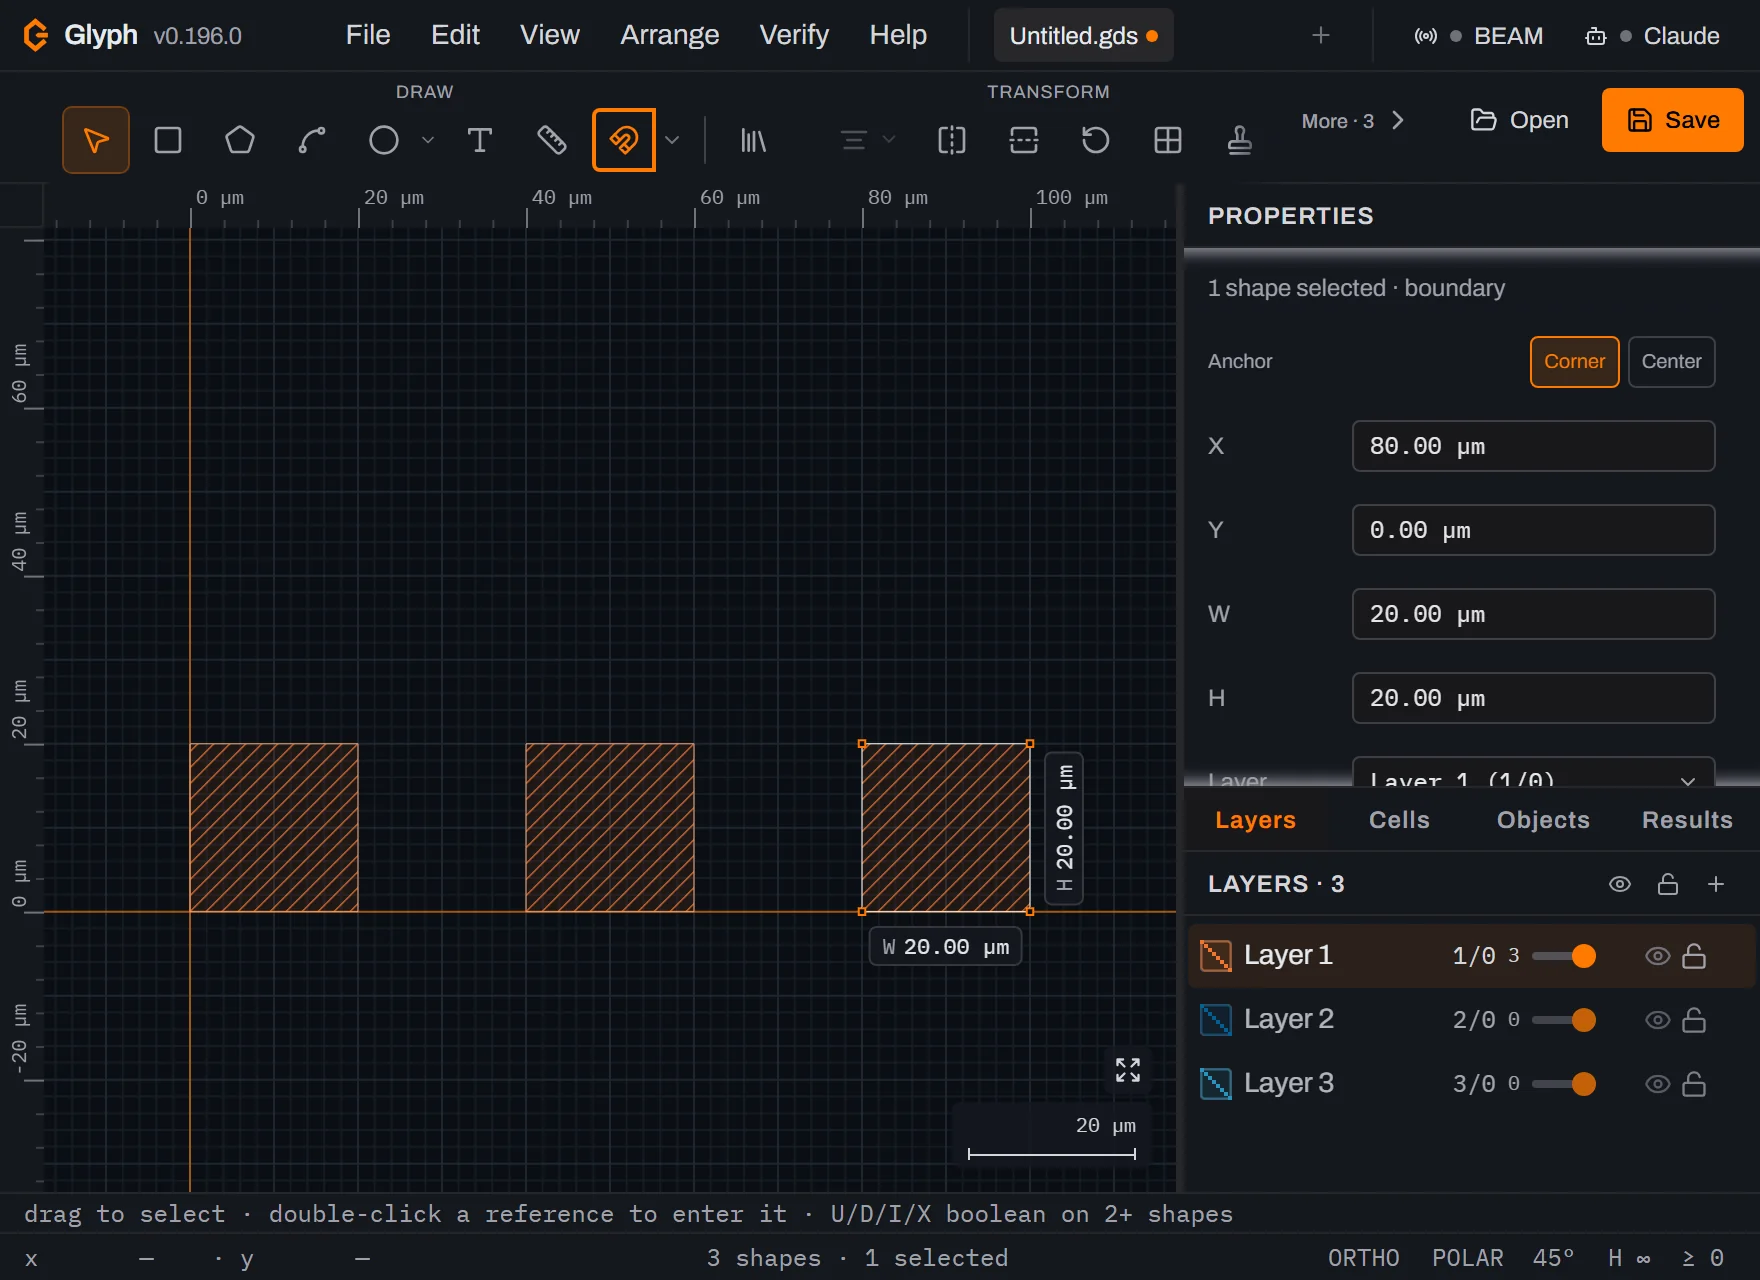The image size is (1760, 1280).
Task: Click the array grid transform icon
Action: pyautogui.click(x=1168, y=140)
